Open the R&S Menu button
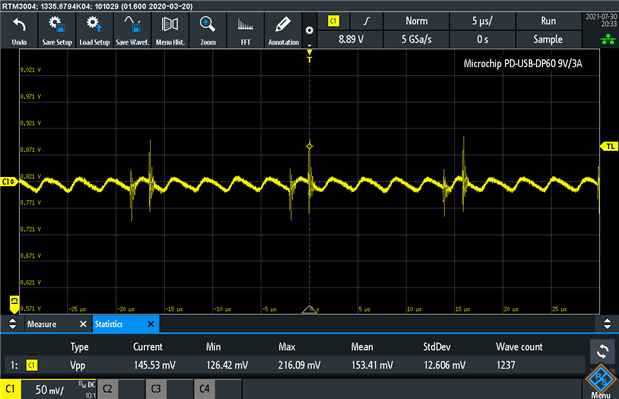 tap(600, 381)
